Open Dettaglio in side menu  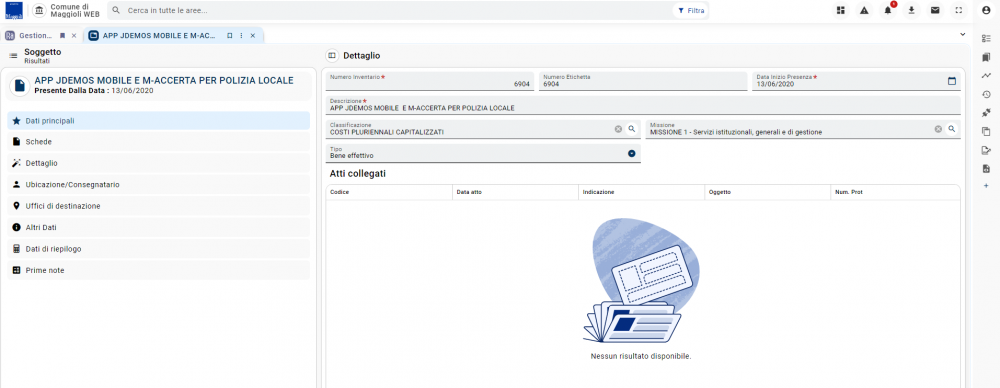[158, 163]
